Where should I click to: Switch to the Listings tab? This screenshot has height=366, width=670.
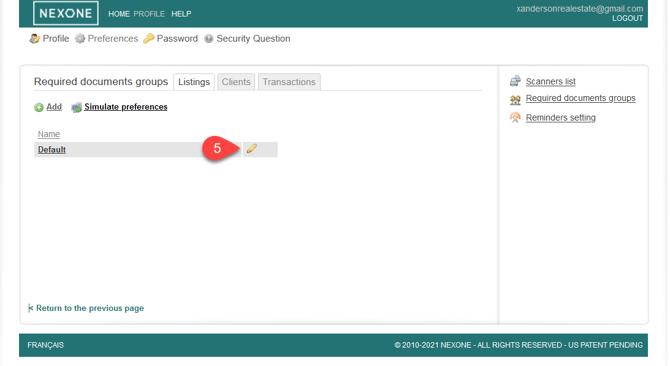point(194,82)
